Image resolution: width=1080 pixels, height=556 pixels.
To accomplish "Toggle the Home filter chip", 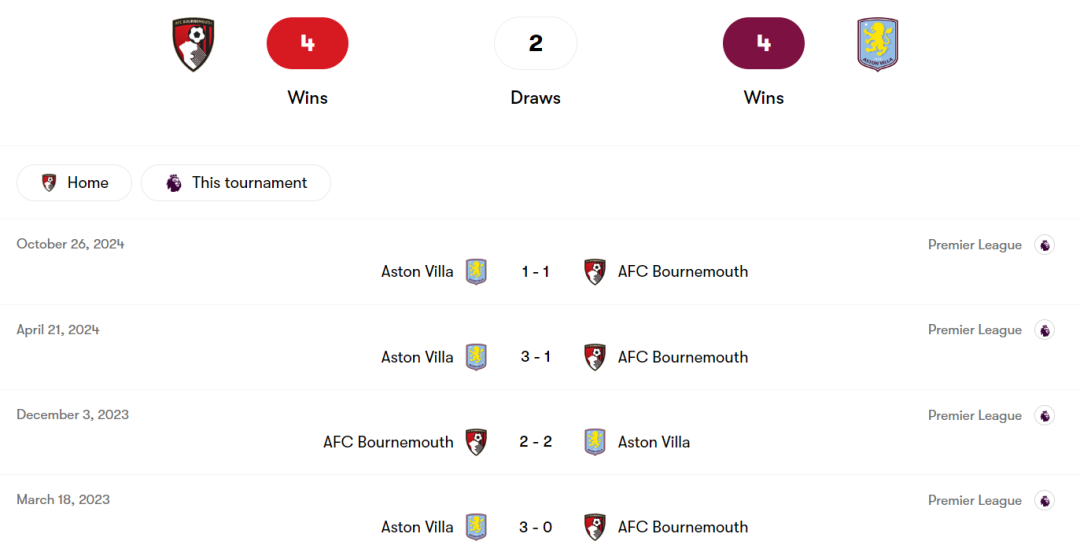I will pyautogui.click(x=74, y=183).
